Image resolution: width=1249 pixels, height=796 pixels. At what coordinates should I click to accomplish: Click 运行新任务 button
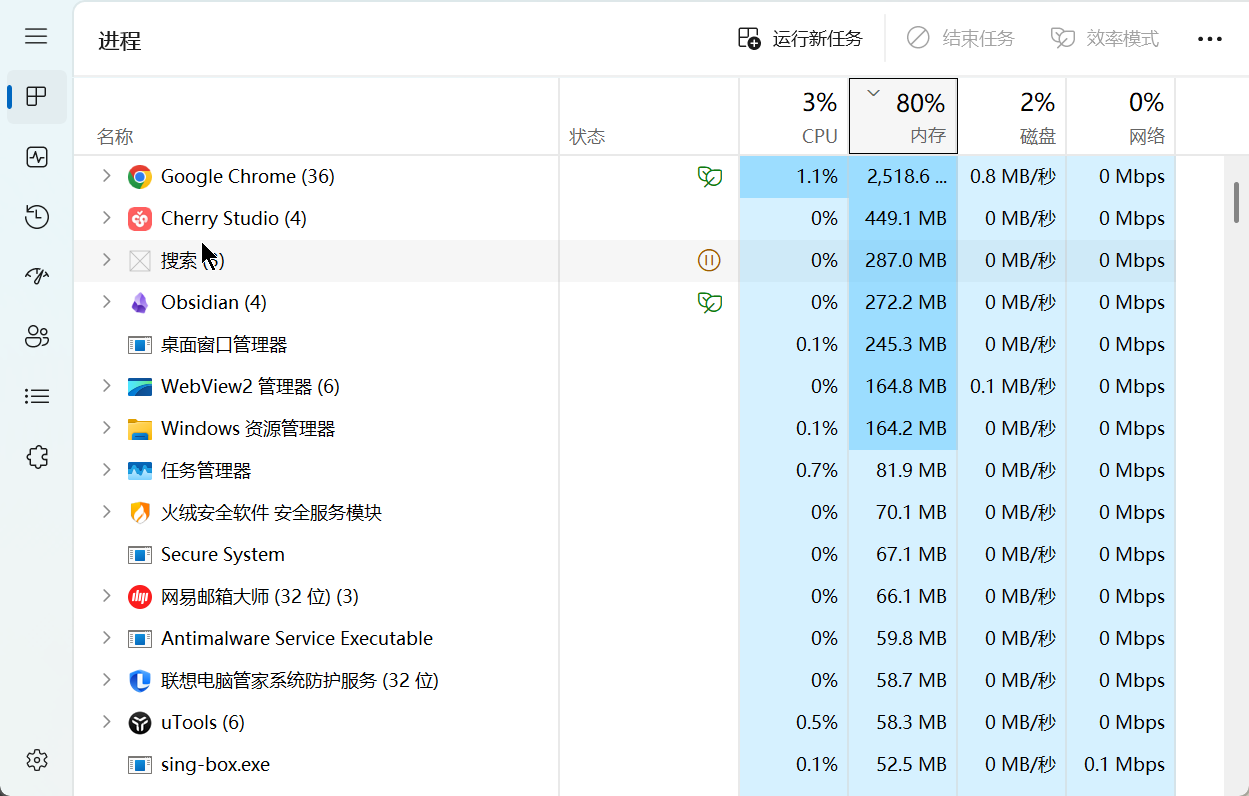click(x=800, y=39)
